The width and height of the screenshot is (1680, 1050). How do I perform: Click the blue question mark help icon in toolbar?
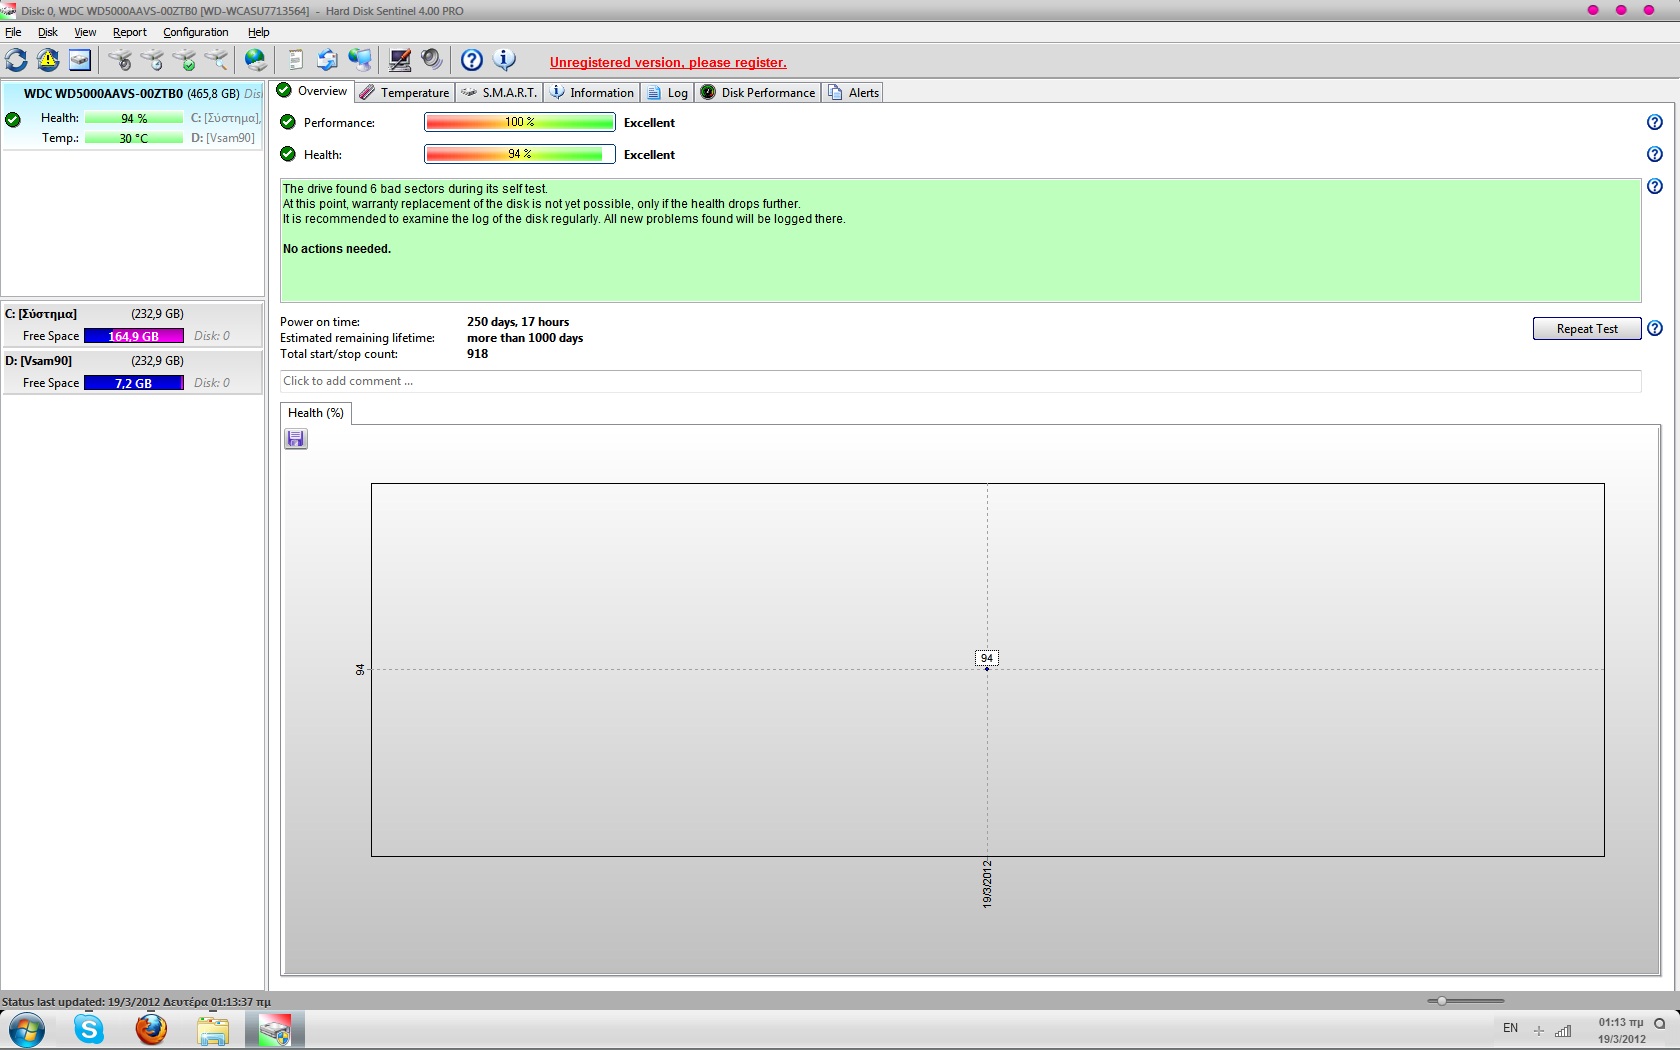(x=472, y=60)
